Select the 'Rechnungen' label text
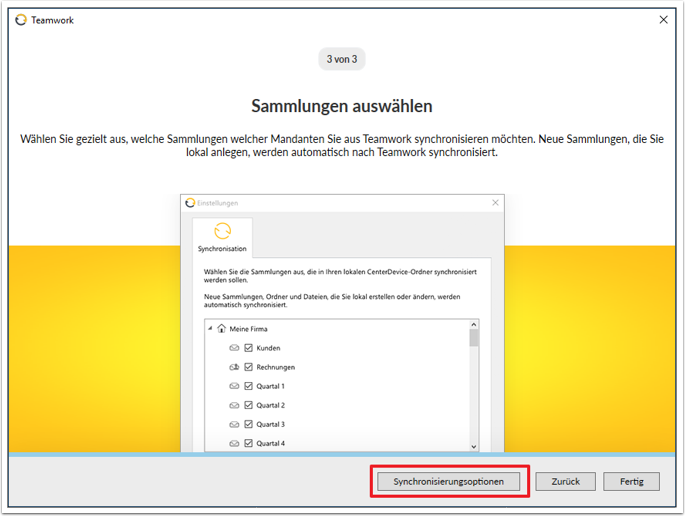Viewport: 685px width, 516px height. click(x=276, y=367)
